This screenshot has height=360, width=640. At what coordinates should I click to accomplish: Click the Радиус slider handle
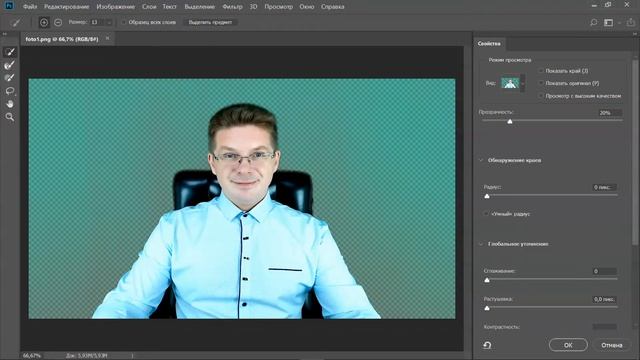tap(487, 196)
